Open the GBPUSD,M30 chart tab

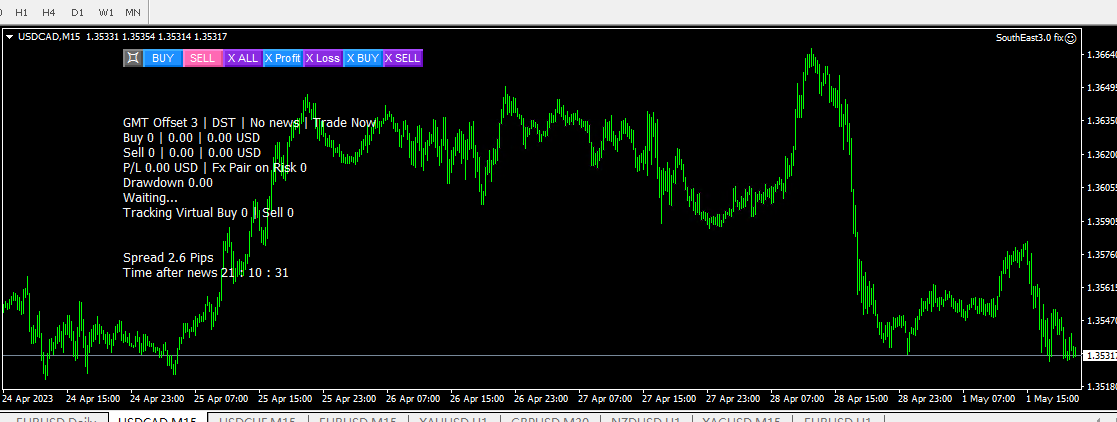point(550,418)
